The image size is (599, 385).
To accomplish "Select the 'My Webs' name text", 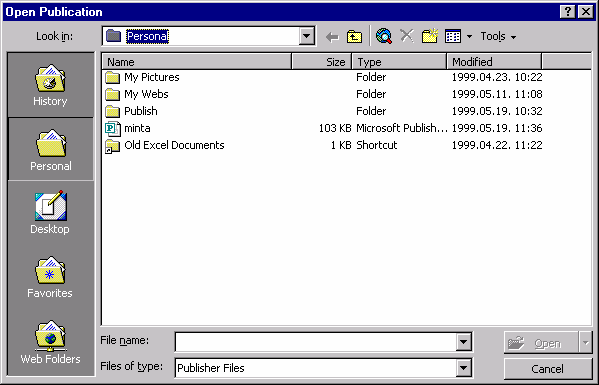I will pyautogui.click(x=146, y=94).
